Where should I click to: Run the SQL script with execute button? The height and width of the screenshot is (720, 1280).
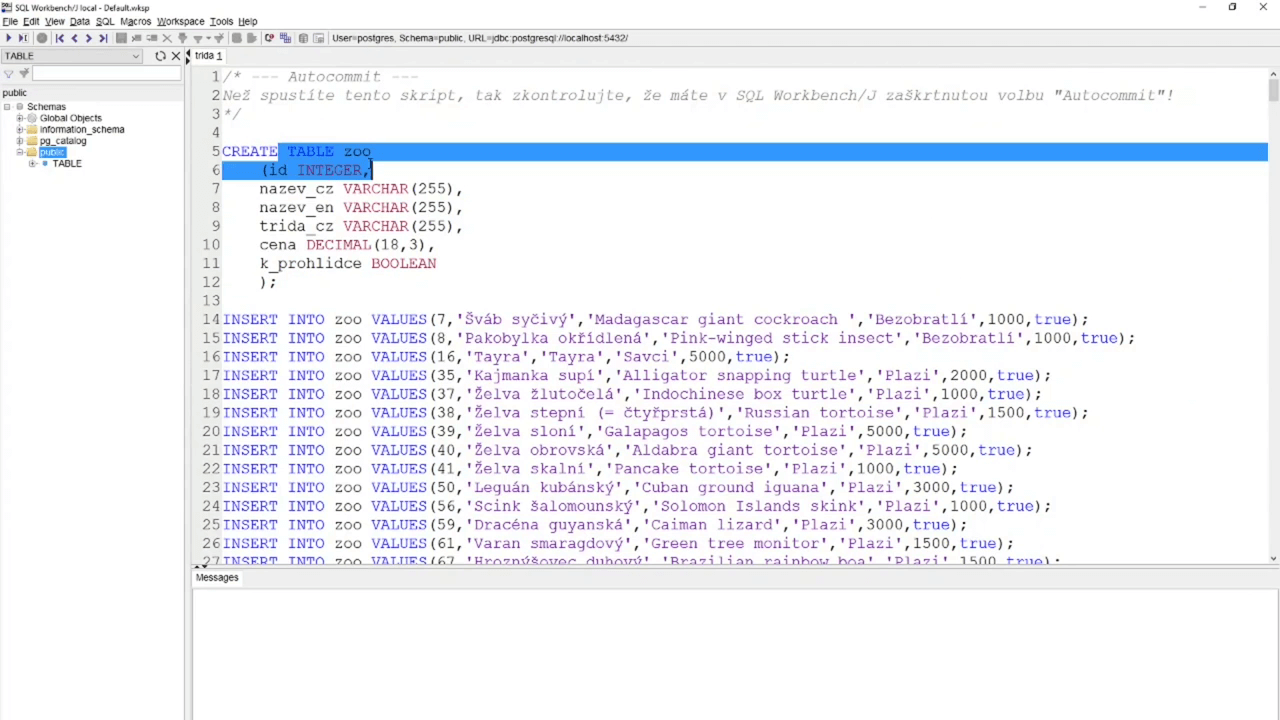click(9, 38)
